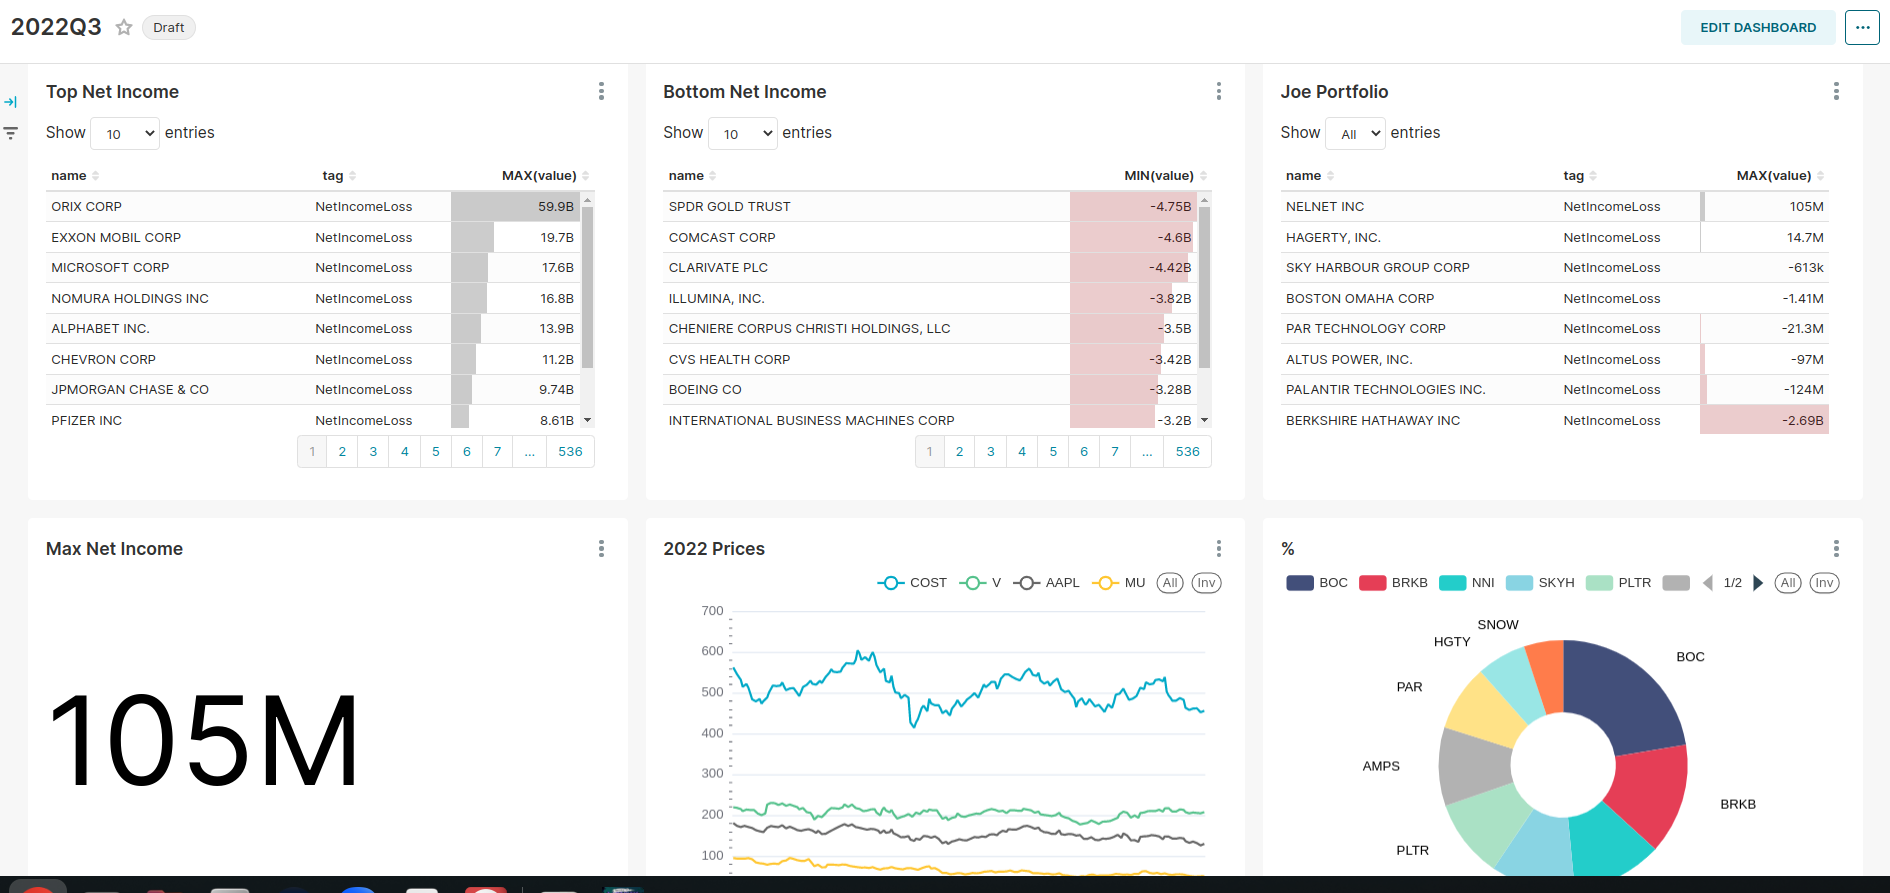The height and width of the screenshot is (893, 1890).
Task: Go to page 2 of Top Net Income
Action: tap(342, 452)
